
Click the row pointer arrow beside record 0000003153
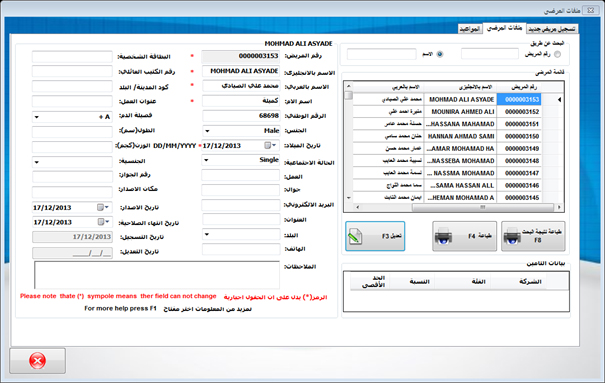coord(559,100)
